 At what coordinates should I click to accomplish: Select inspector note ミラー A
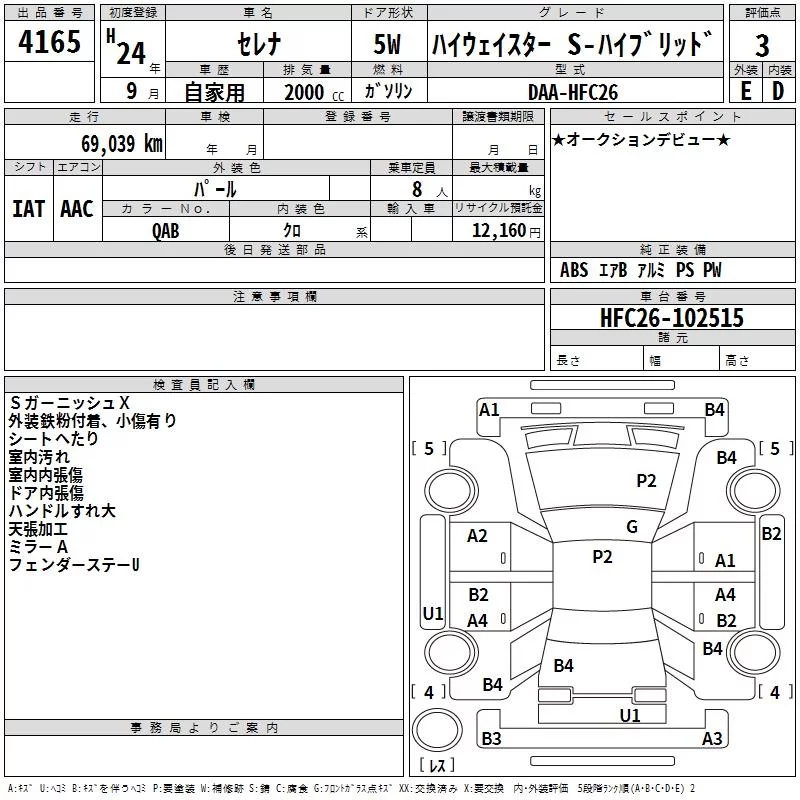38,547
